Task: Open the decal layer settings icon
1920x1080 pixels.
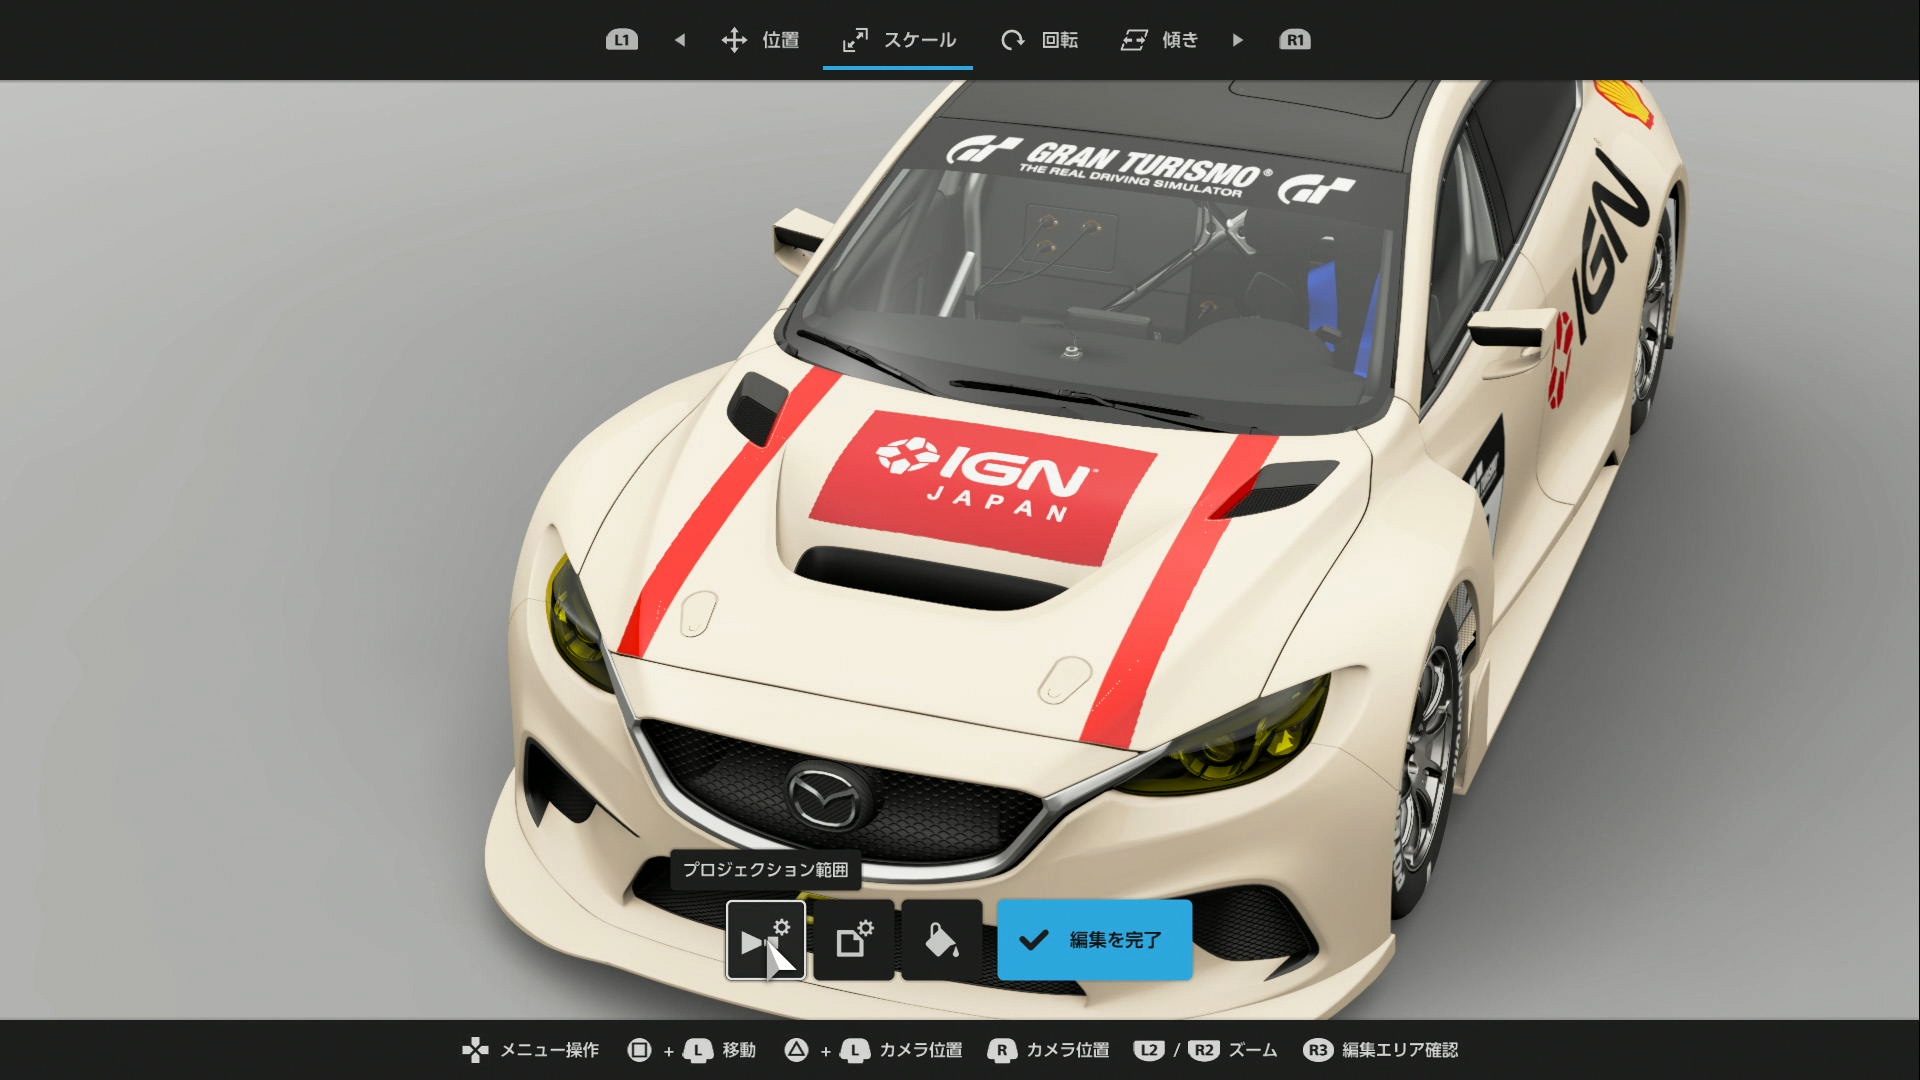Action: (x=854, y=940)
